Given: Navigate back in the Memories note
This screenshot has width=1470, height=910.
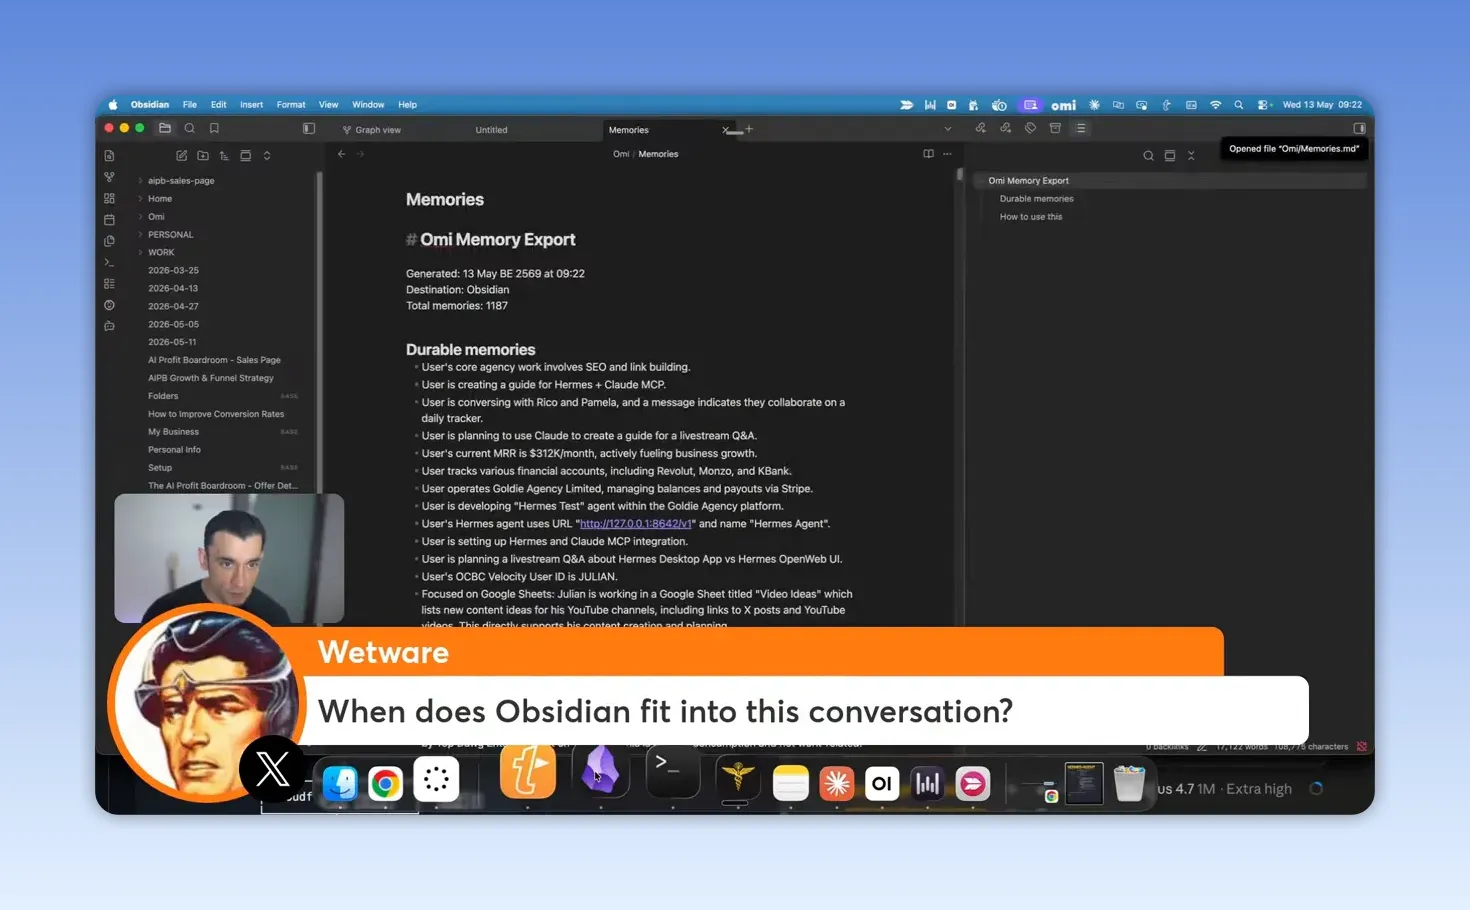Looking at the screenshot, I should point(342,154).
